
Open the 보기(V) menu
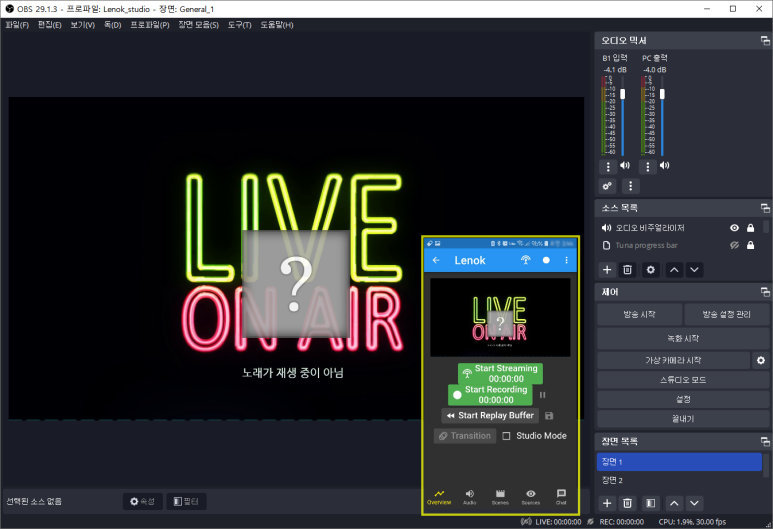82,25
